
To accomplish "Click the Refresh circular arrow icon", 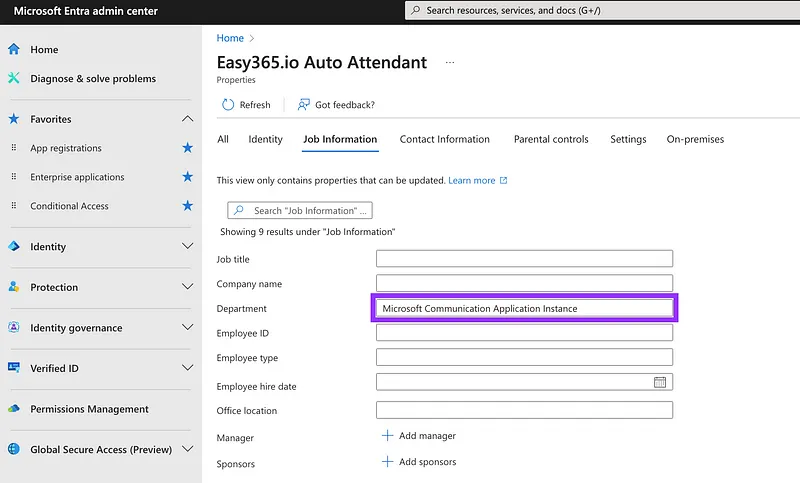I will [x=228, y=105].
